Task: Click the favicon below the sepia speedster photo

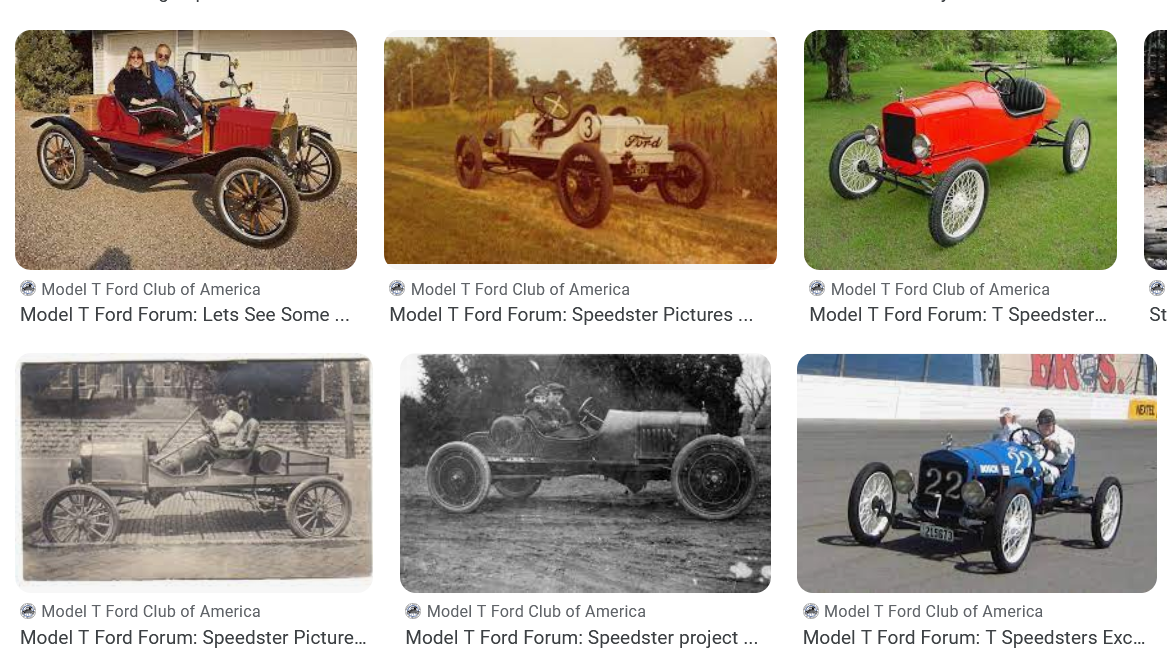Action: [x=28, y=611]
